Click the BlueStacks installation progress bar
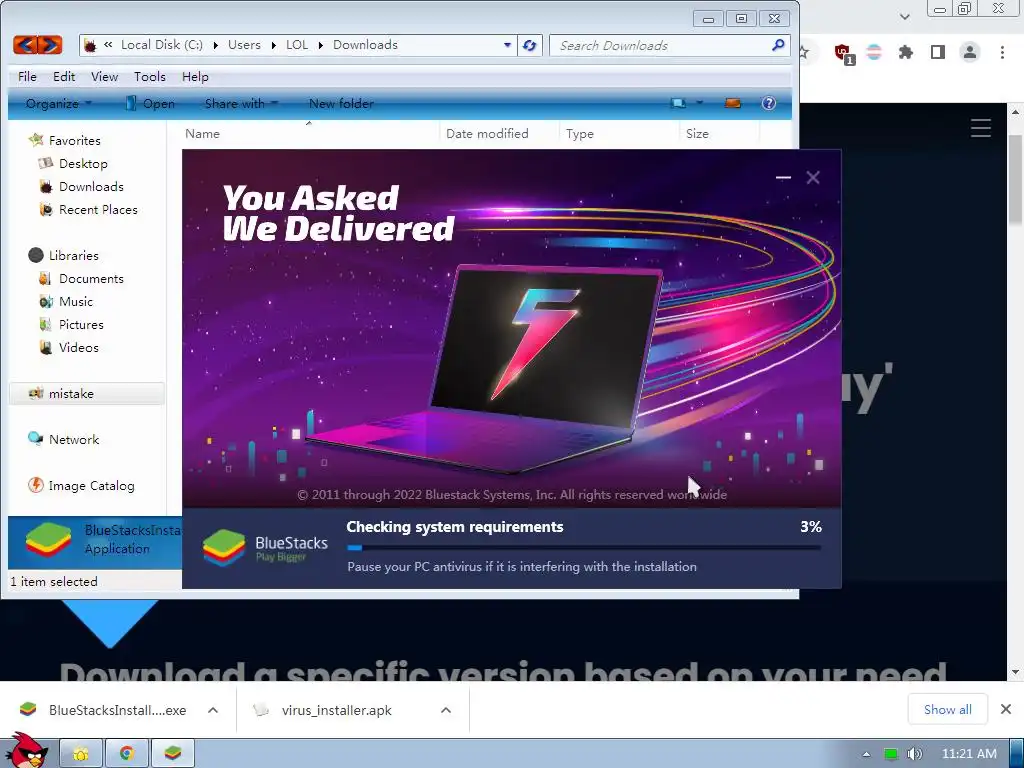 584,547
